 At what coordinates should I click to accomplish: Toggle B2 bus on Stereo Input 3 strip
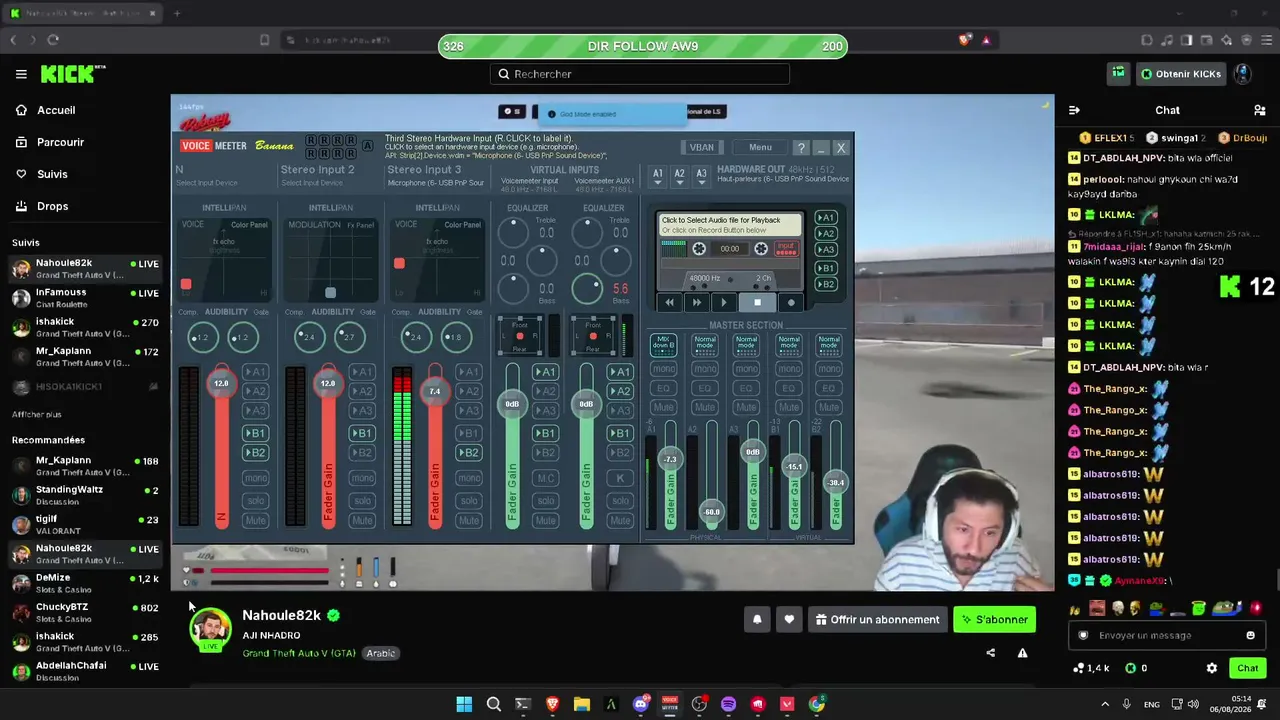click(469, 453)
